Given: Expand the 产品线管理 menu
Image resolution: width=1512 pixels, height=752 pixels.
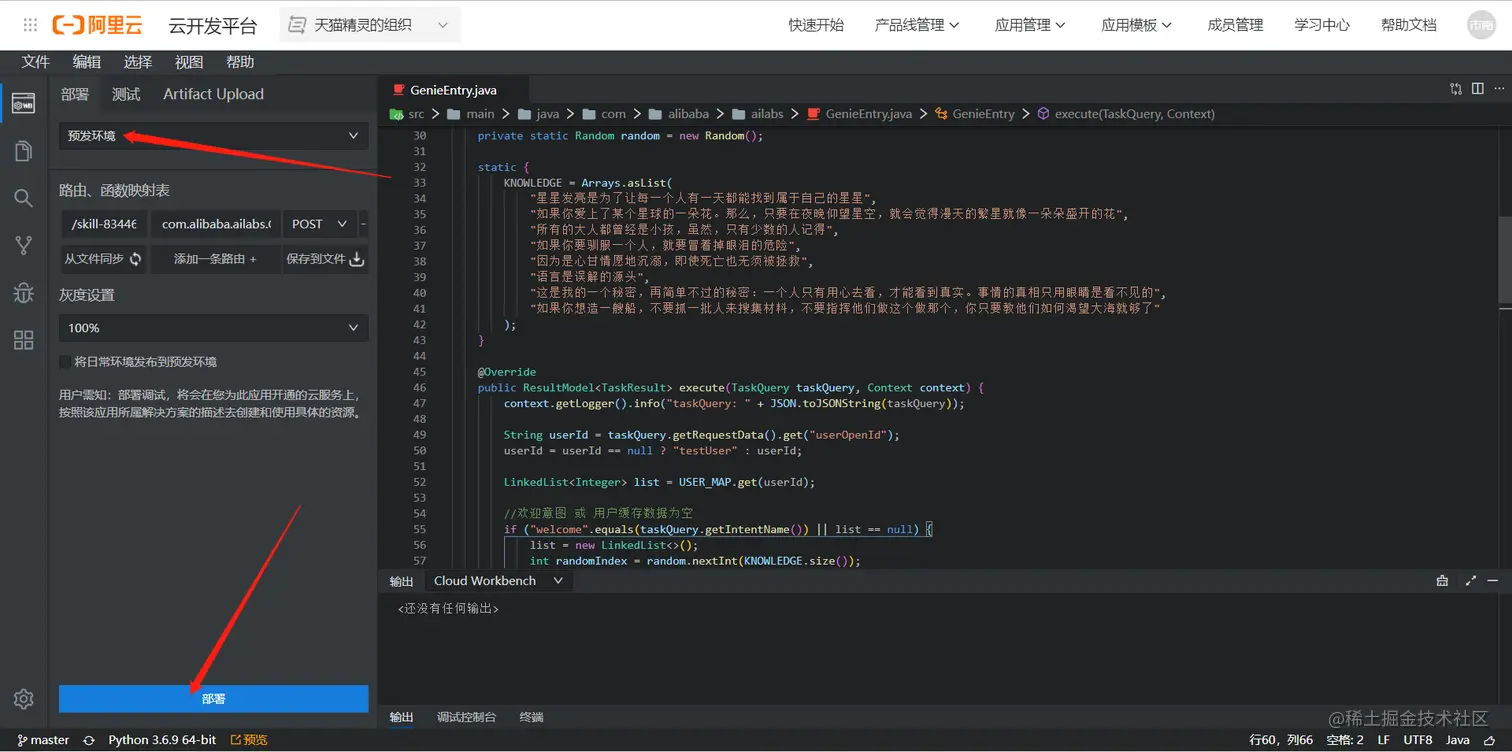Looking at the screenshot, I should [917, 25].
